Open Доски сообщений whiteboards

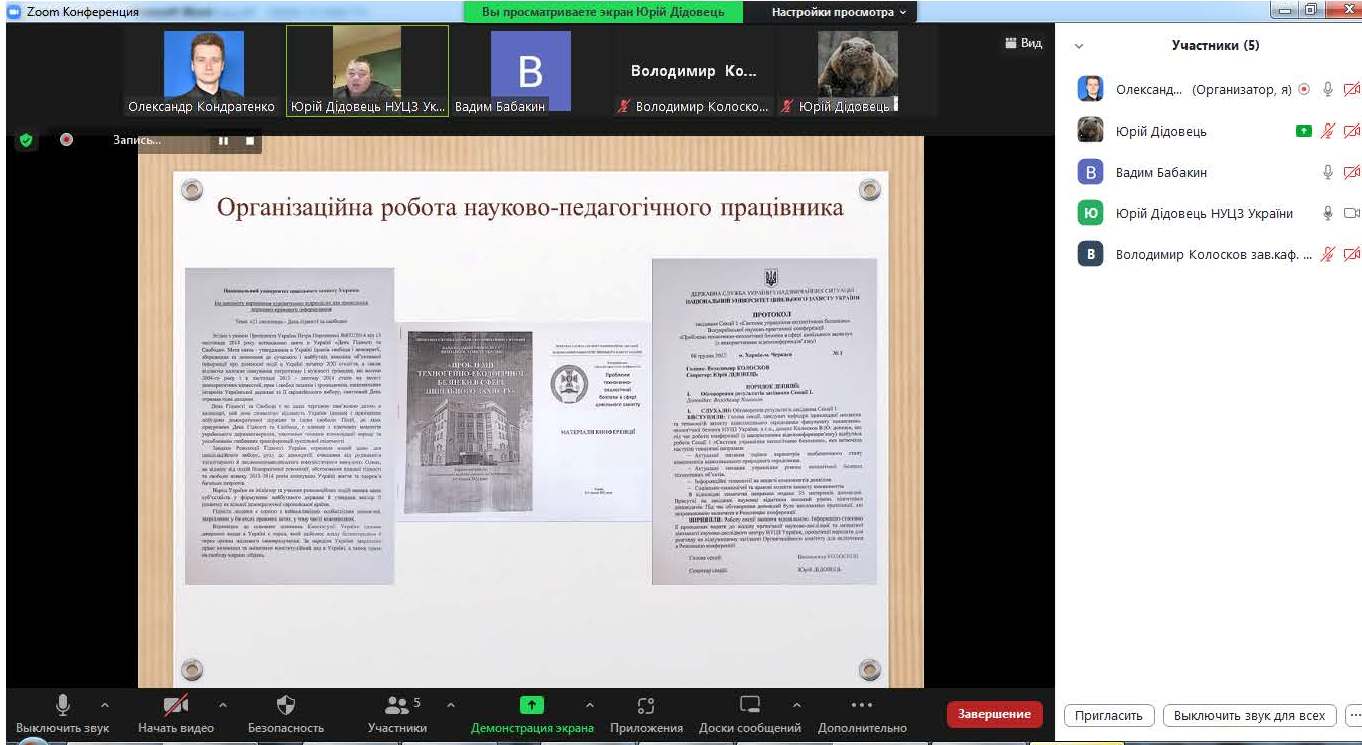(x=750, y=714)
